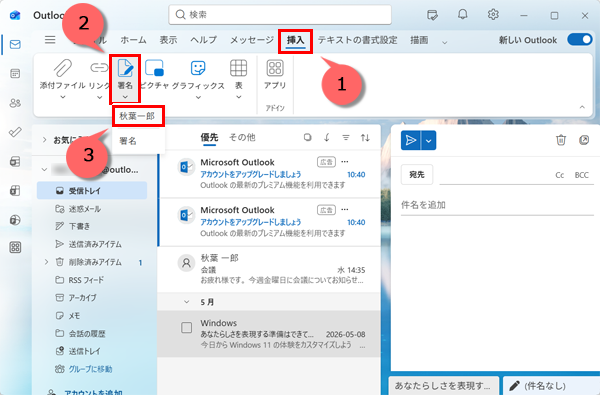Switch to the その他 inbox tab
Image resolution: width=600 pixels, height=395 pixels.
tap(242, 137)
